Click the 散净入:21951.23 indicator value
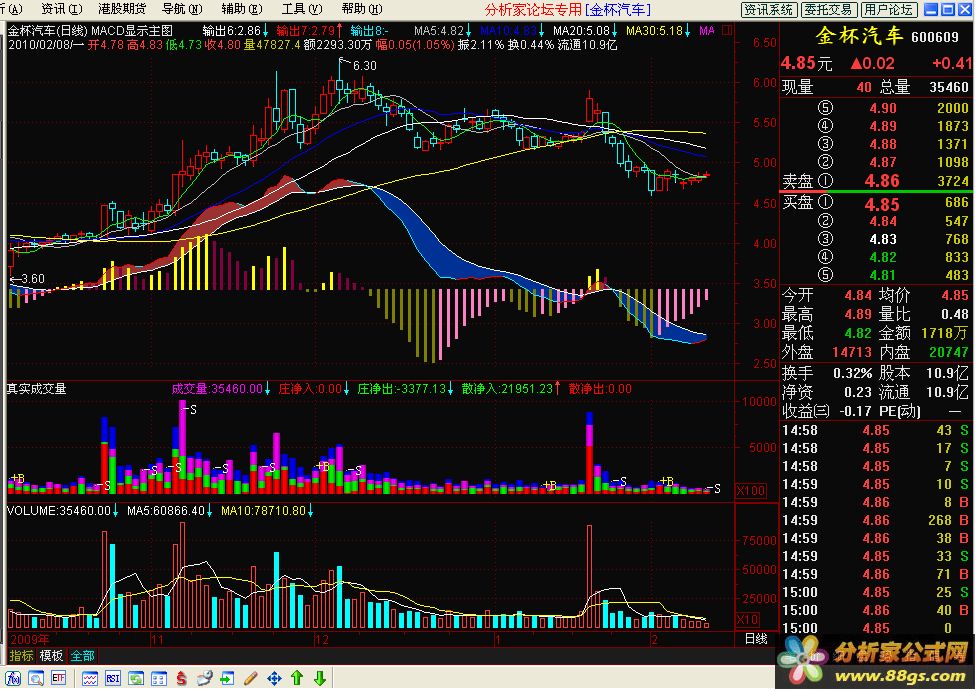This screenshot has height=691, width=977. click(507, 389)
